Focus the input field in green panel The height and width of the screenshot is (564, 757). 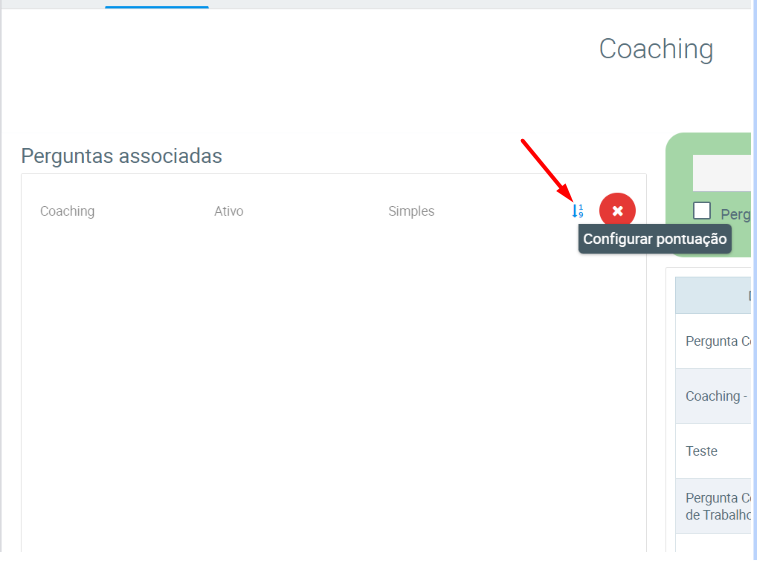pyautogui.click(x=722, y=173)
